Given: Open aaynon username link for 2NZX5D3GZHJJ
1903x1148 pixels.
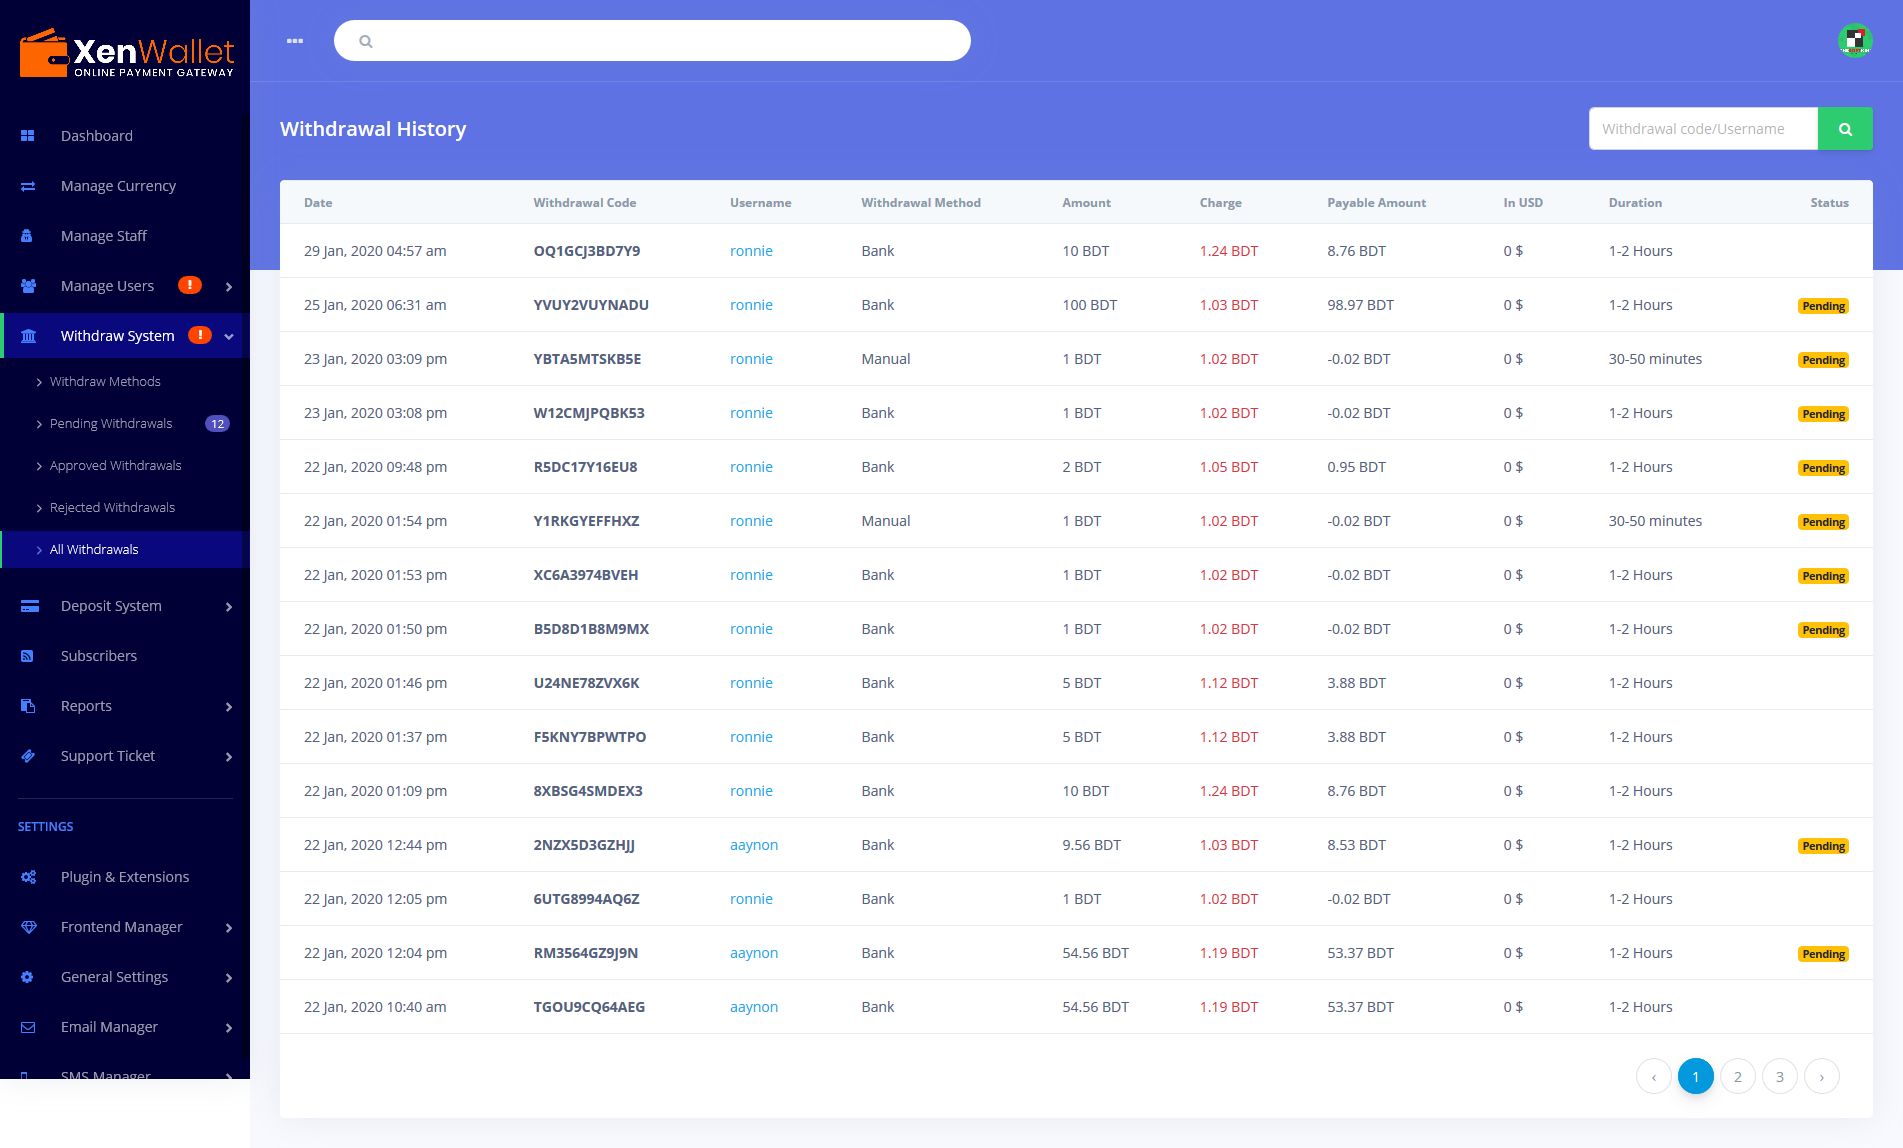Looking at the screenshot, I should click(x=754, y=845).
